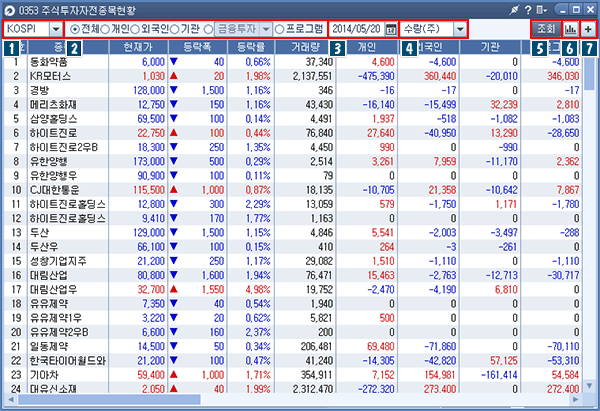
Task: Click the date field 2014/05/20
Action: click(357, 29)
